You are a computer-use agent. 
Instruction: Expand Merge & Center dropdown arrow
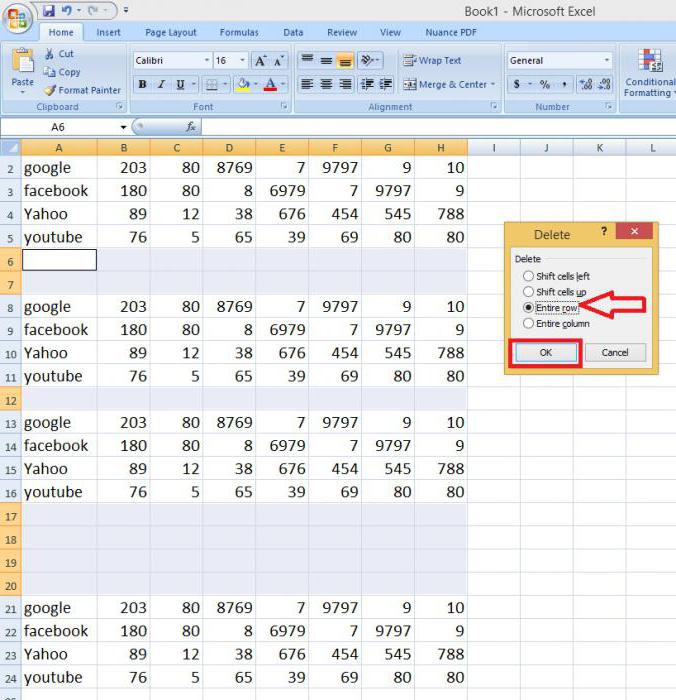coord(493,84)
